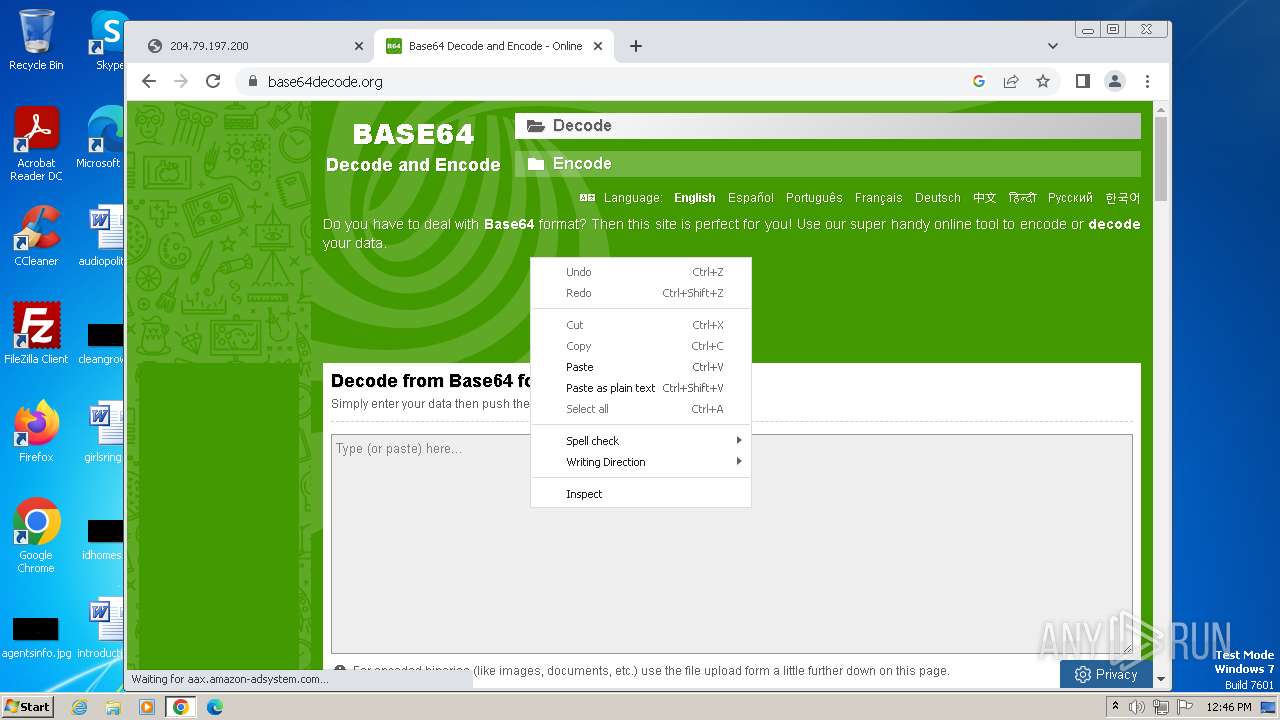Expand Writing Direction submenu
Viewport: 1280px width, 720px height.
pos(640,462)
